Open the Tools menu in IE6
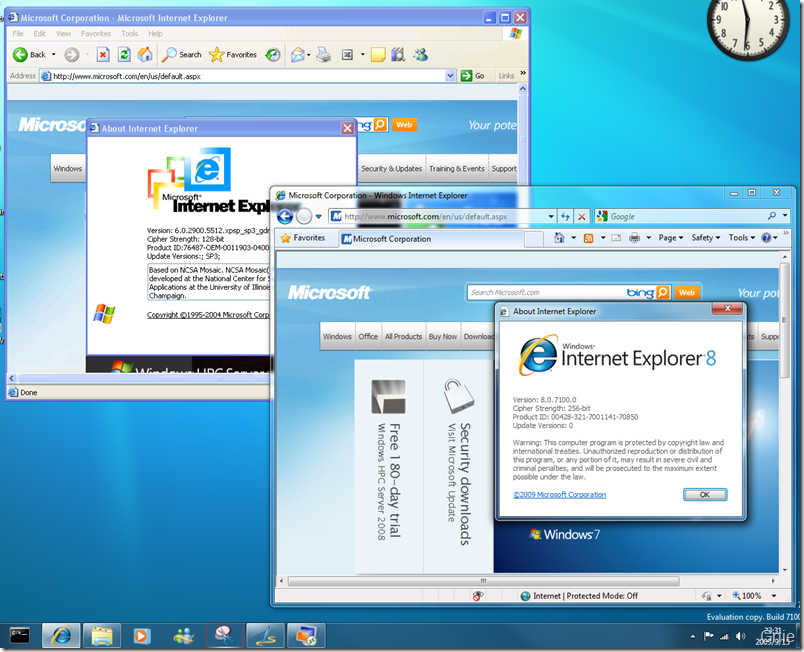This screenshot has width=804, height=652. pyautogui.click(x=129, y=33)
